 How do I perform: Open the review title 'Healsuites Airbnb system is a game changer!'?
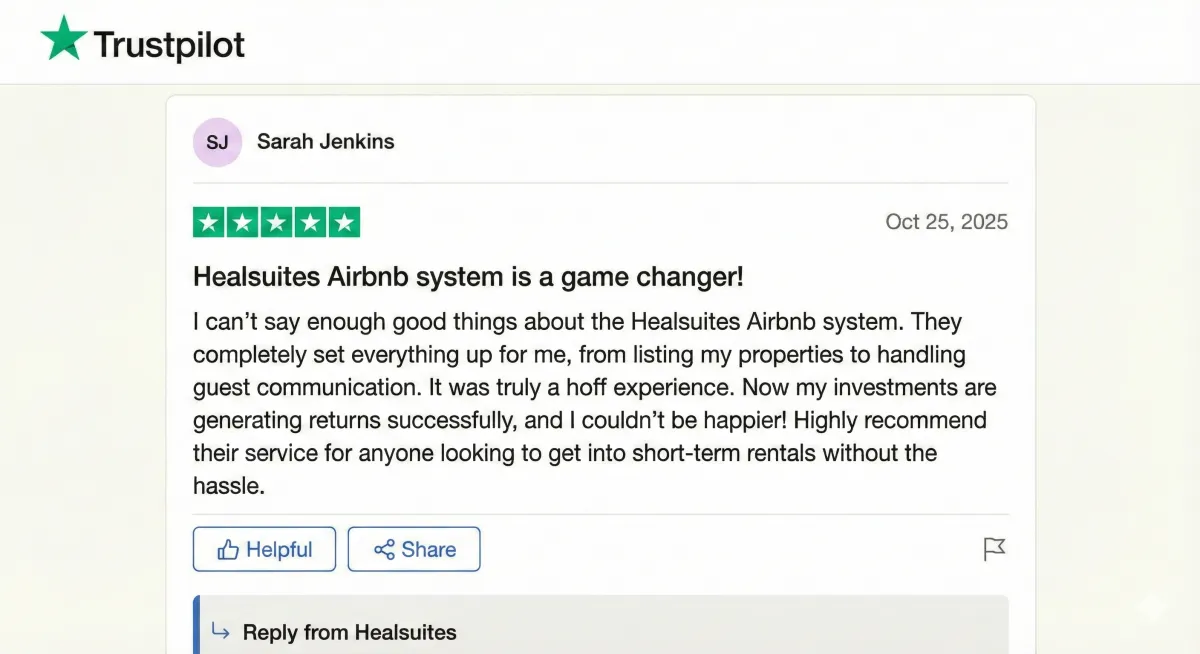click(x=467, y=277)
